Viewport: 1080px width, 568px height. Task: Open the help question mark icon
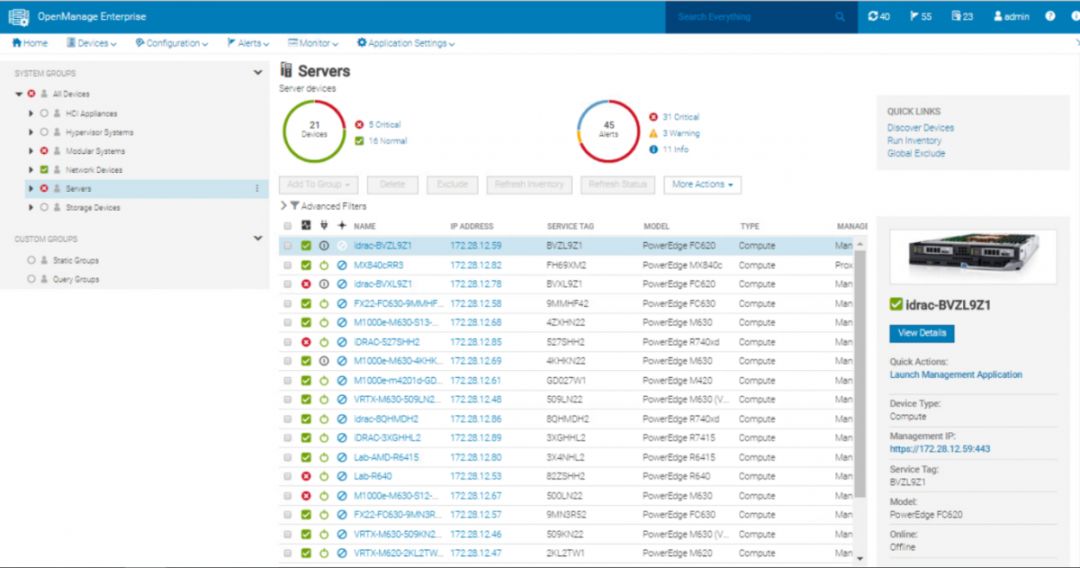pyautogui.click(x=1050, y=17)
